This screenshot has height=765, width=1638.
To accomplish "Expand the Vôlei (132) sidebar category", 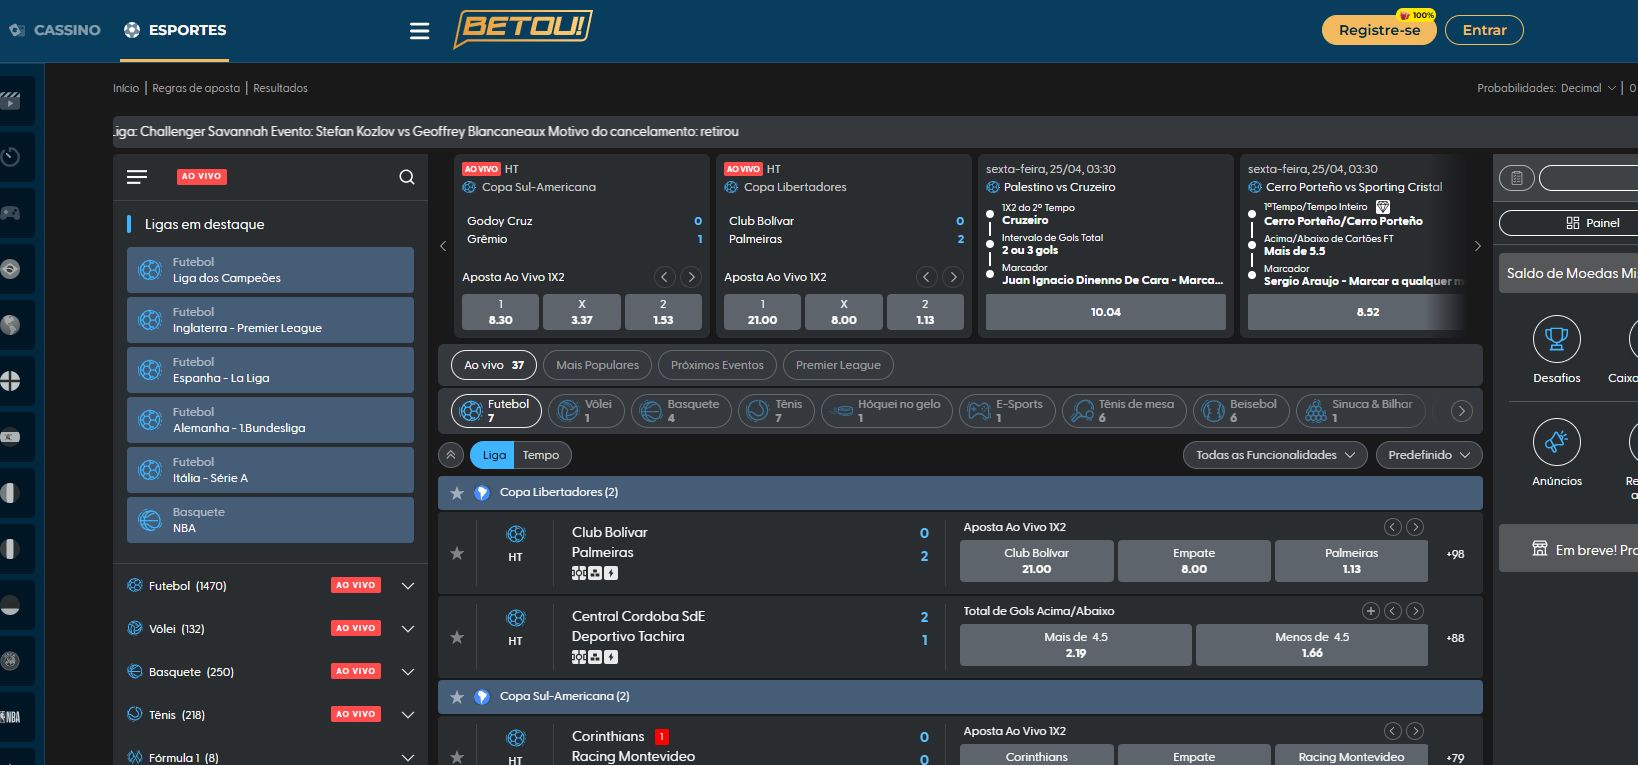I will click(x=408, y=629).
